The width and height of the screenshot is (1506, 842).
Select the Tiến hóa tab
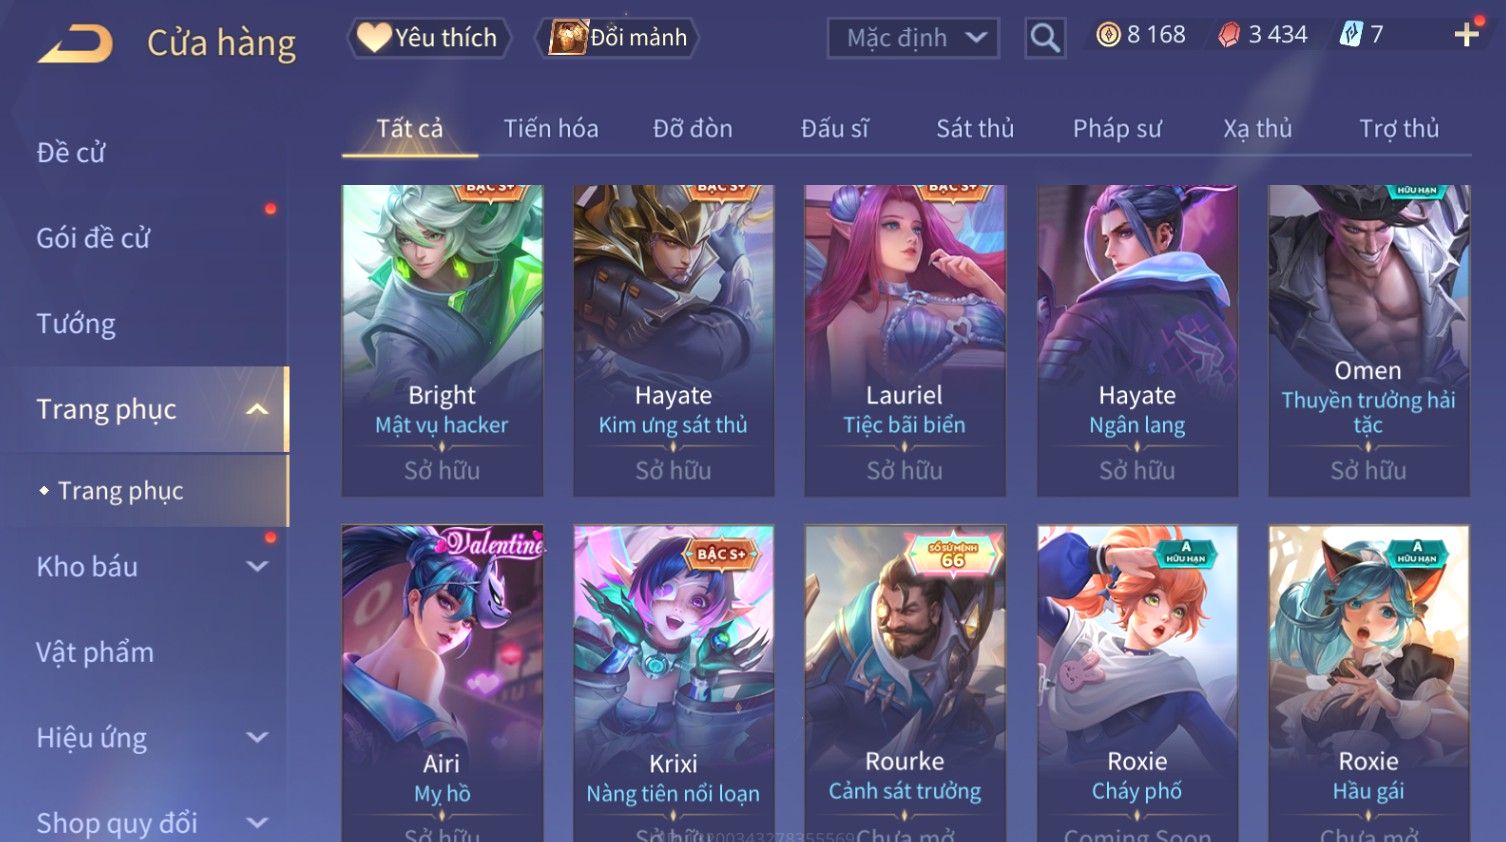point(551,128)
